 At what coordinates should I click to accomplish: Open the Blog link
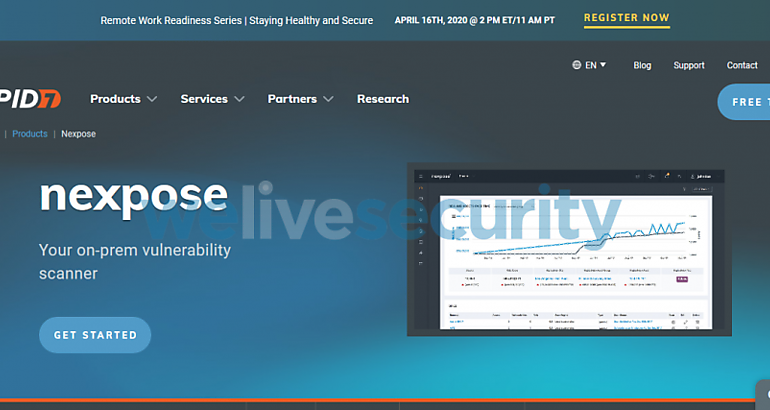coord(642,65)
